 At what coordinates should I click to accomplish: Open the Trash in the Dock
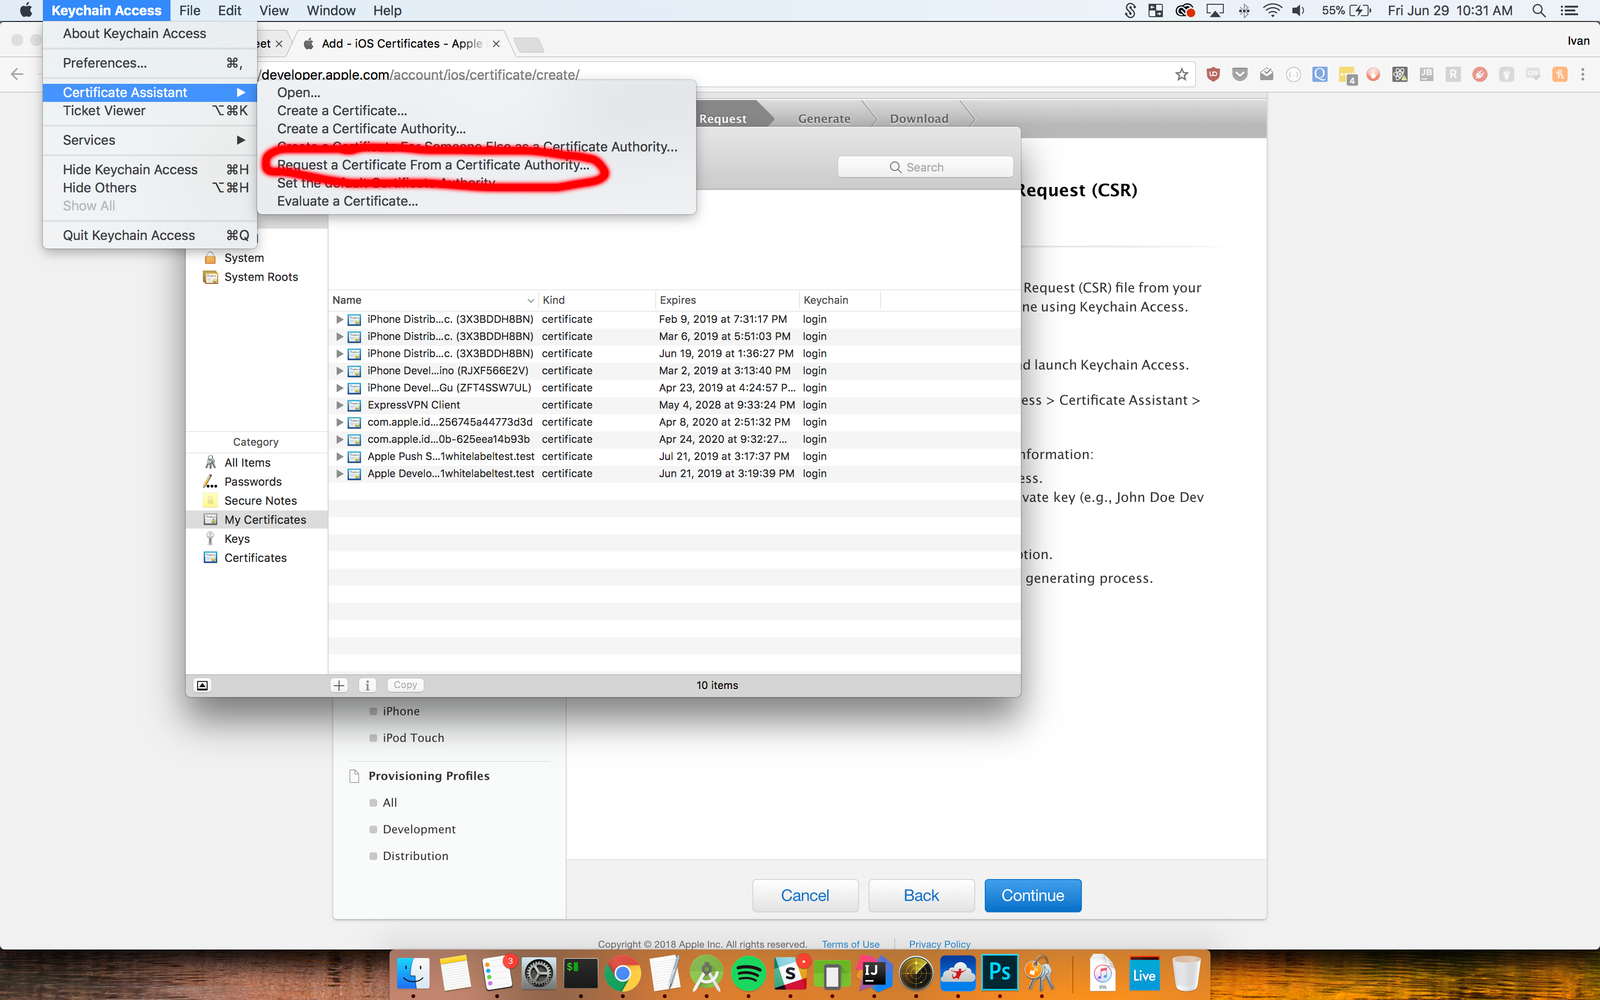(x=1186, y=973)
